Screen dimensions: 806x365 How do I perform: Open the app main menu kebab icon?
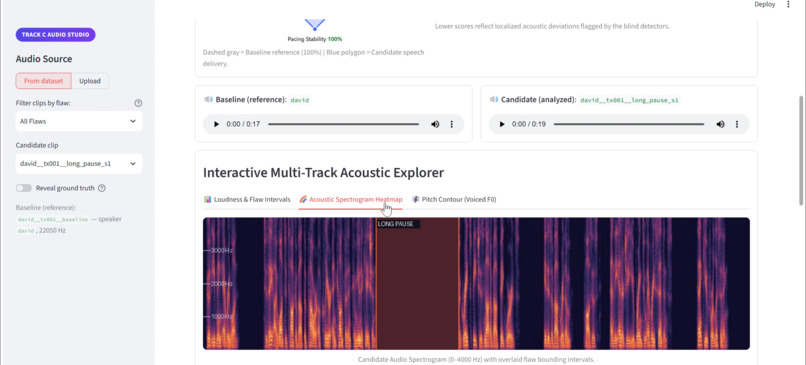789,4
